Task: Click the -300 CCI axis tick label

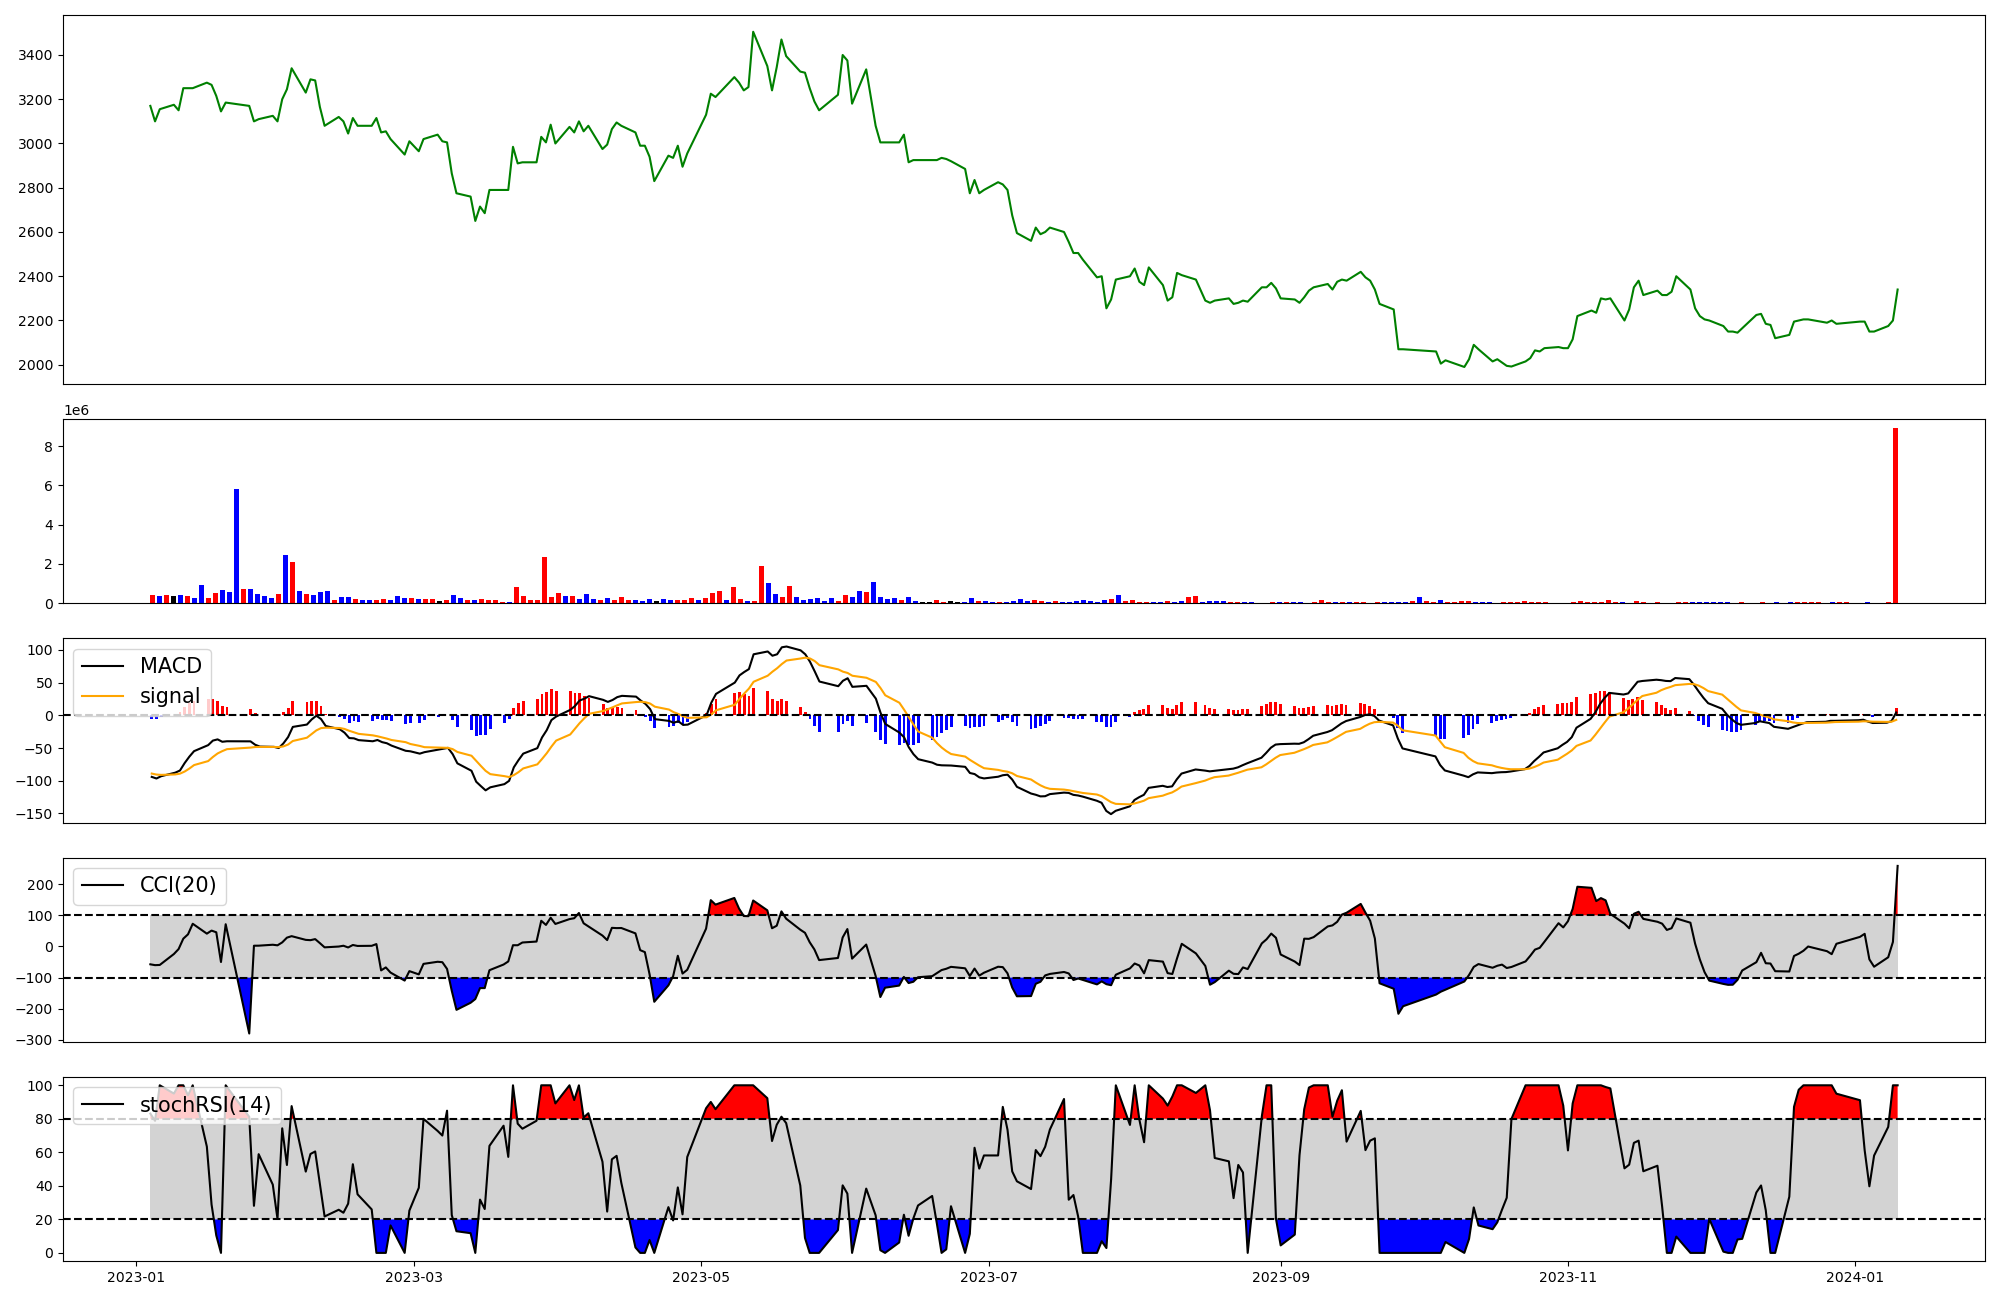Action: point(34,1040)
